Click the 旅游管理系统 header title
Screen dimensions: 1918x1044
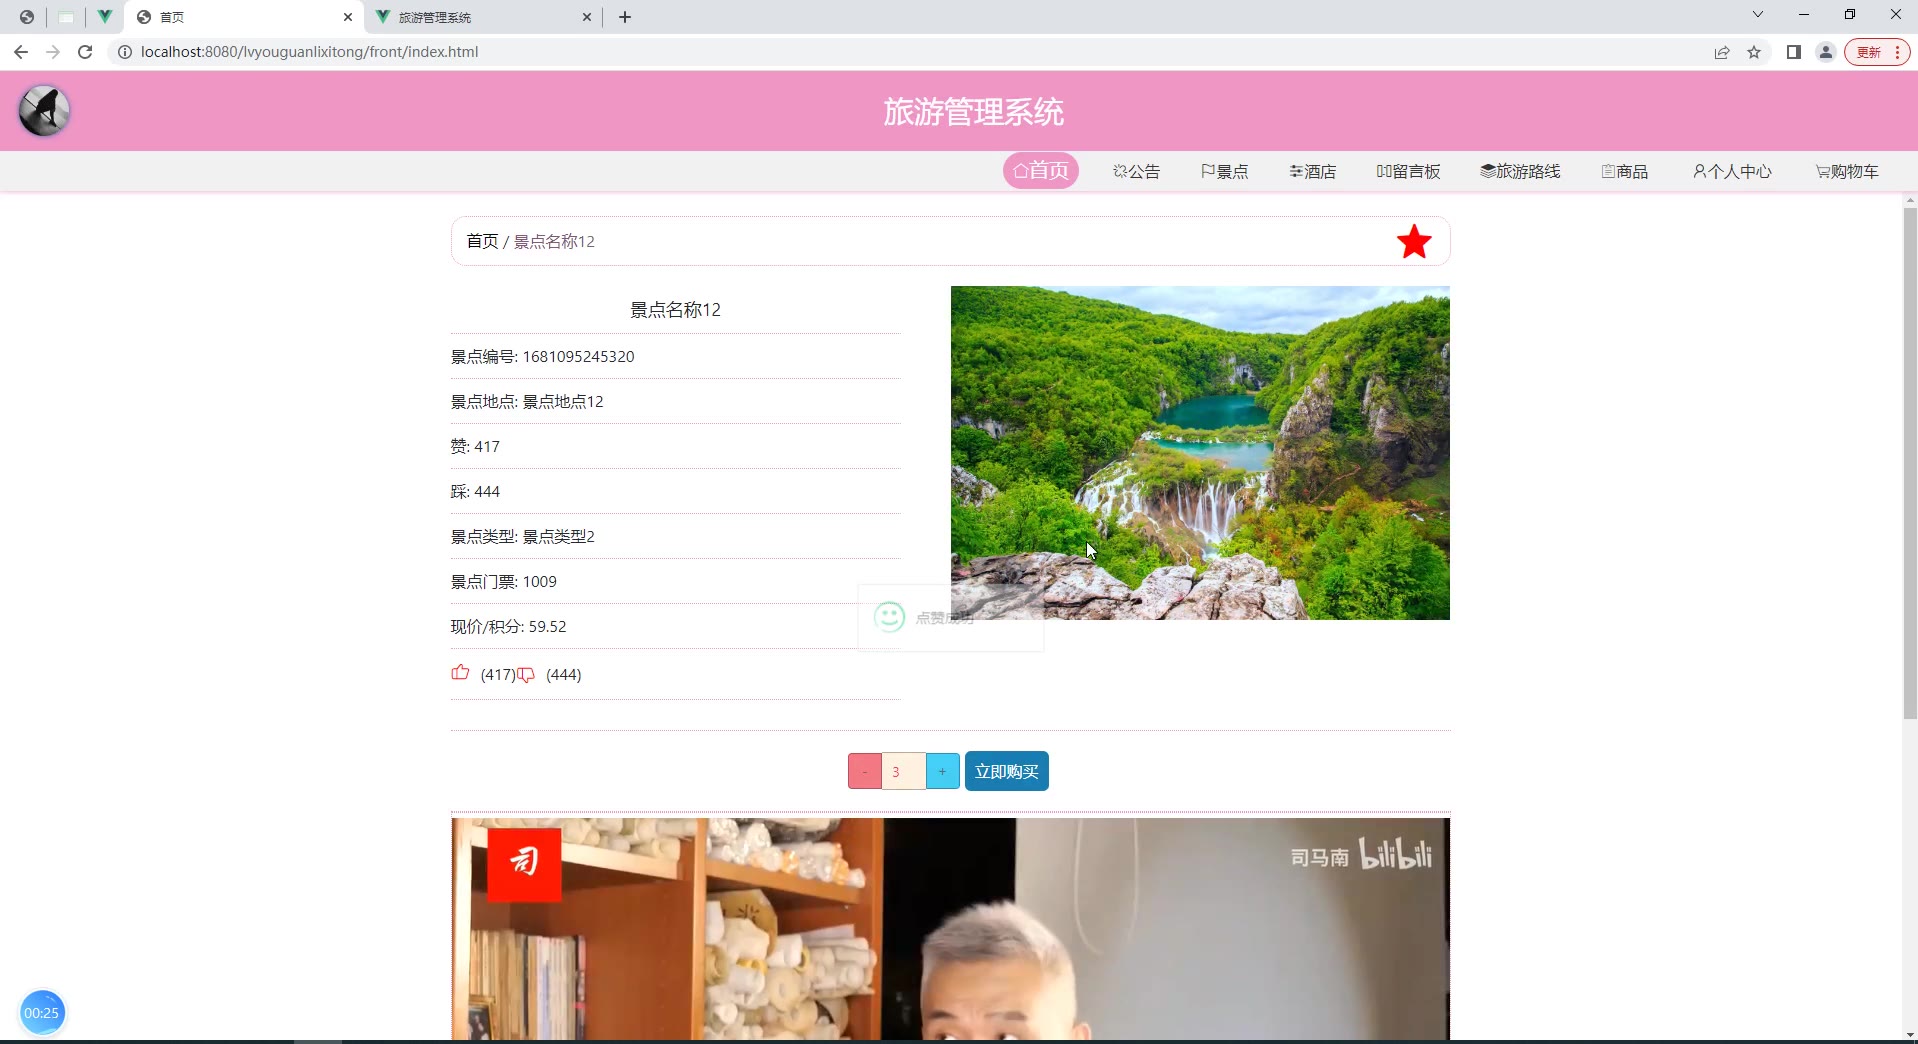point(973,112)
